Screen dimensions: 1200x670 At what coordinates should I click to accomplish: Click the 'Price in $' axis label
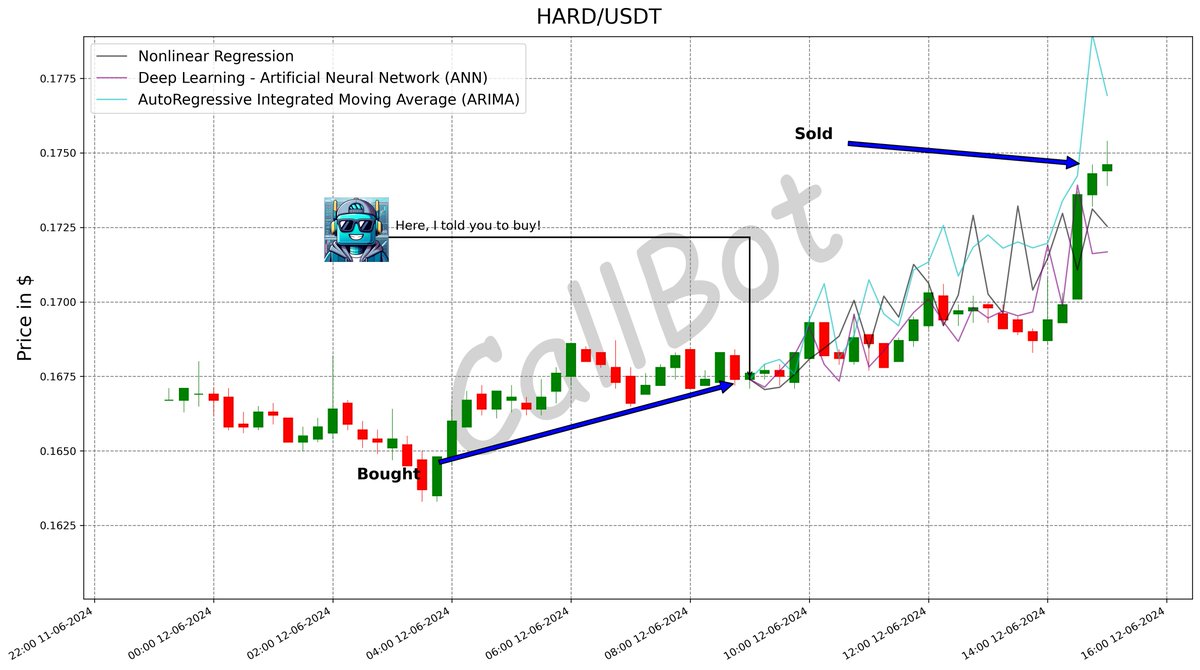26,319
